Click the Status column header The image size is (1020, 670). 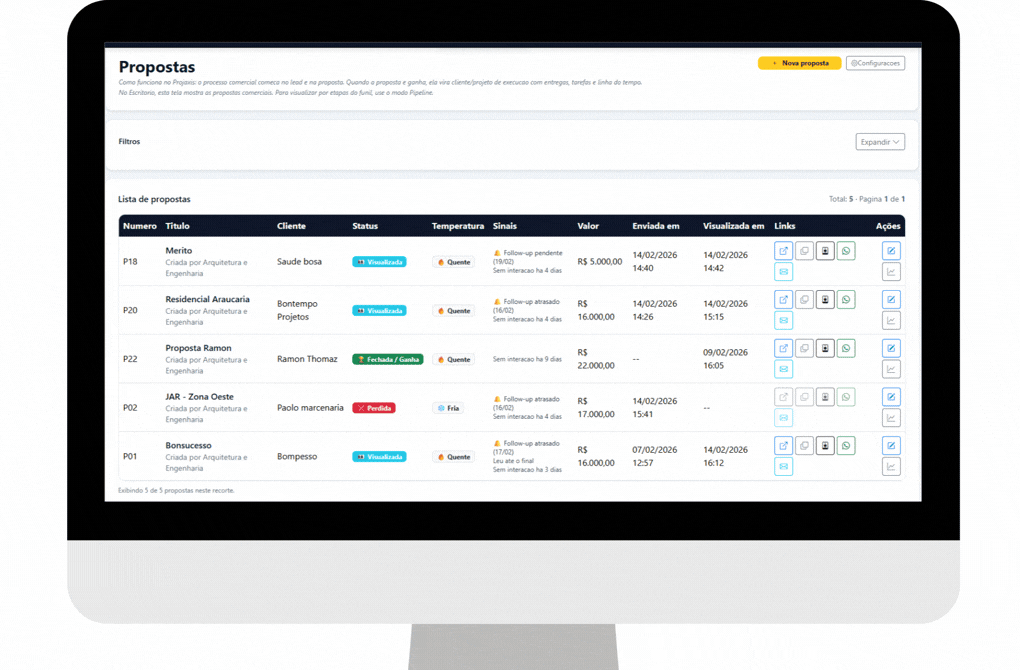(x=365, y=226)
